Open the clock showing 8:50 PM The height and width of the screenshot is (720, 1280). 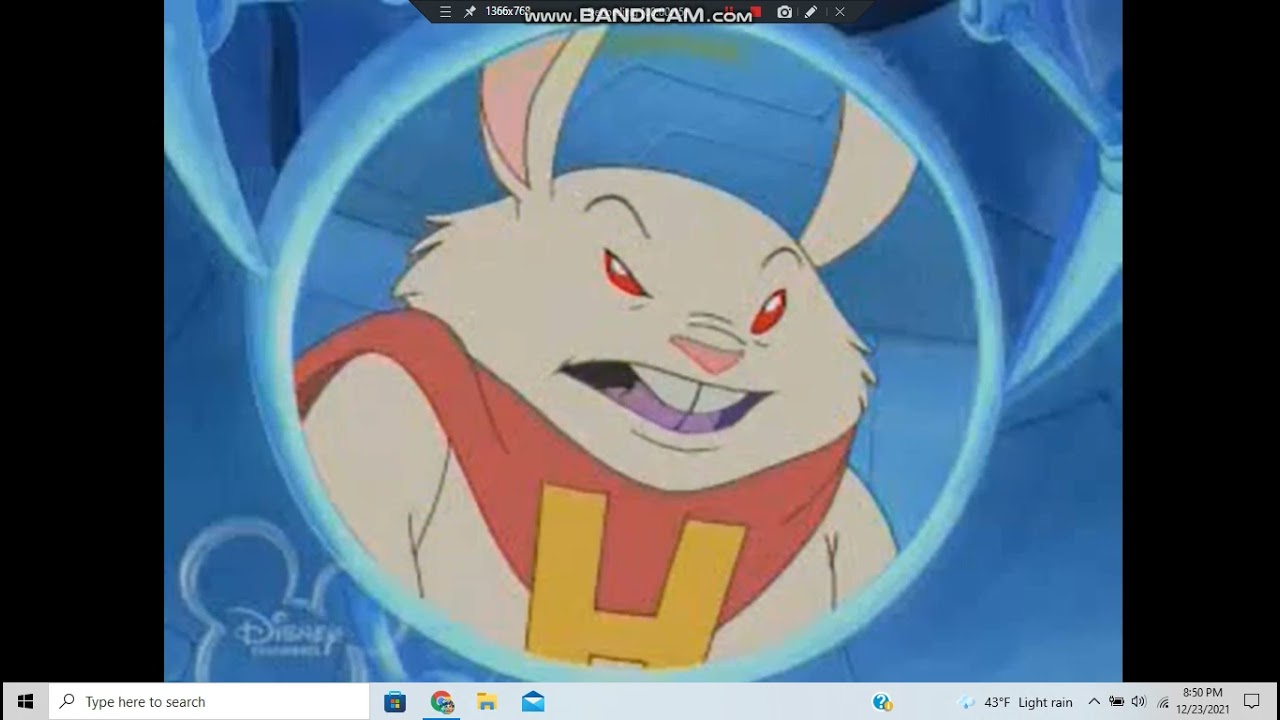pos(1203,701)
